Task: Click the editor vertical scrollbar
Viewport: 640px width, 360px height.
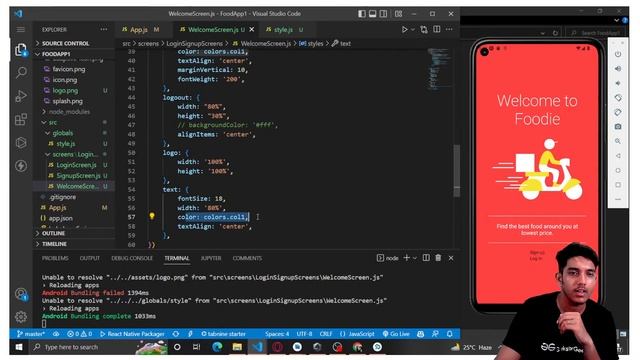Action: pyautogui.click(x=457, y=170)
